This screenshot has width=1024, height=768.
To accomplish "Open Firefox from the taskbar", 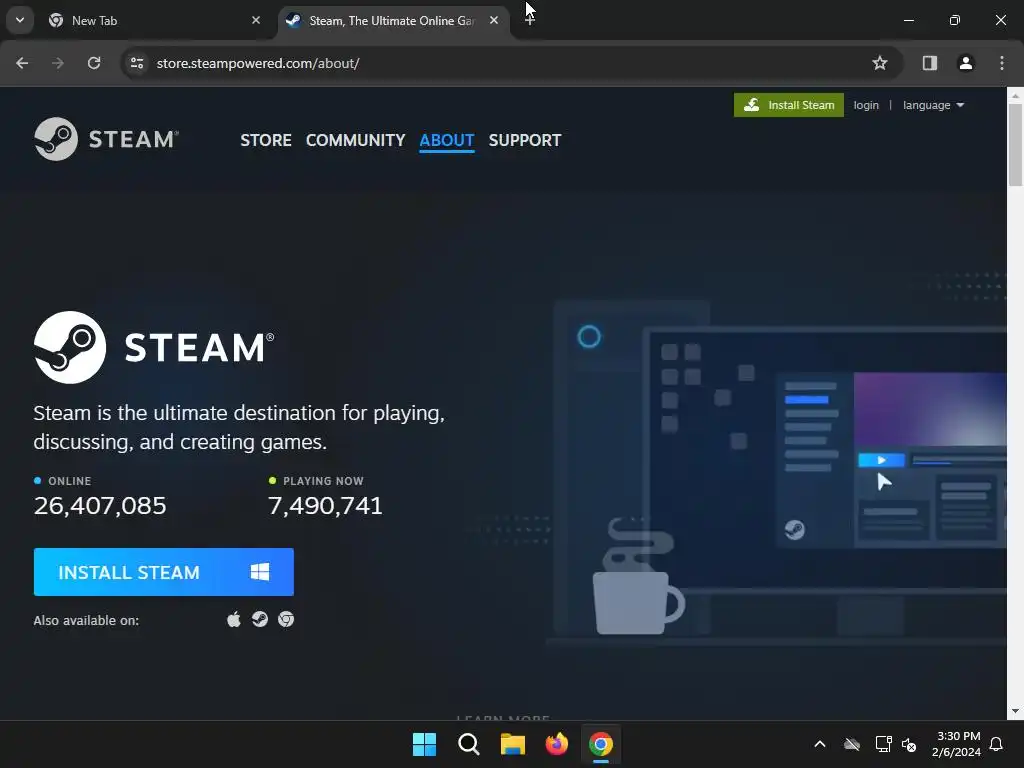I will click(x=557, y=744).
